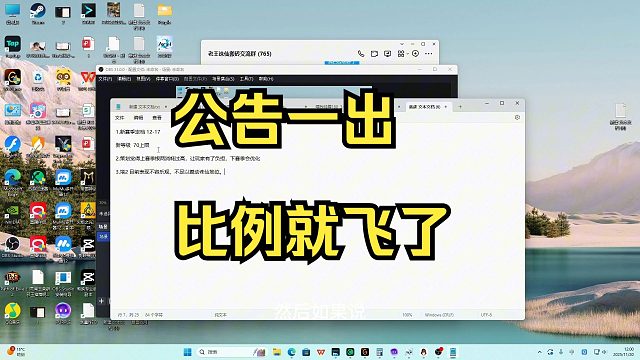Click Windows (CRLF) in Notepad status bar

click(x=439, y=315)
